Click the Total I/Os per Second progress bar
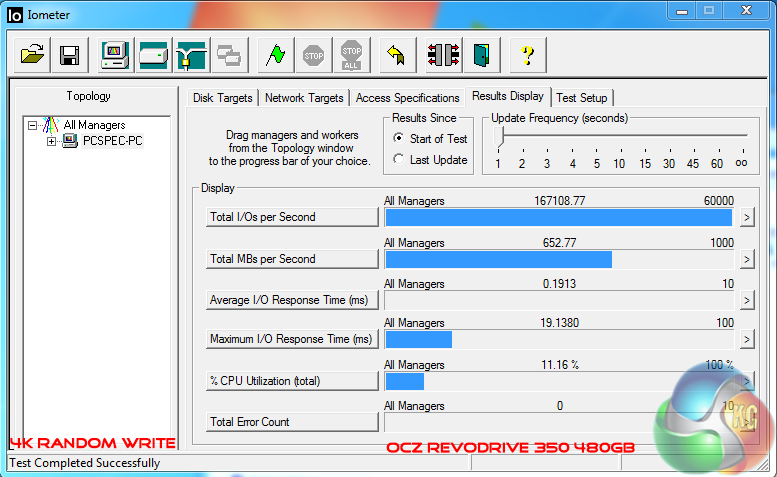The height and width of the screenshot is (477, 777). coord(559,217)
